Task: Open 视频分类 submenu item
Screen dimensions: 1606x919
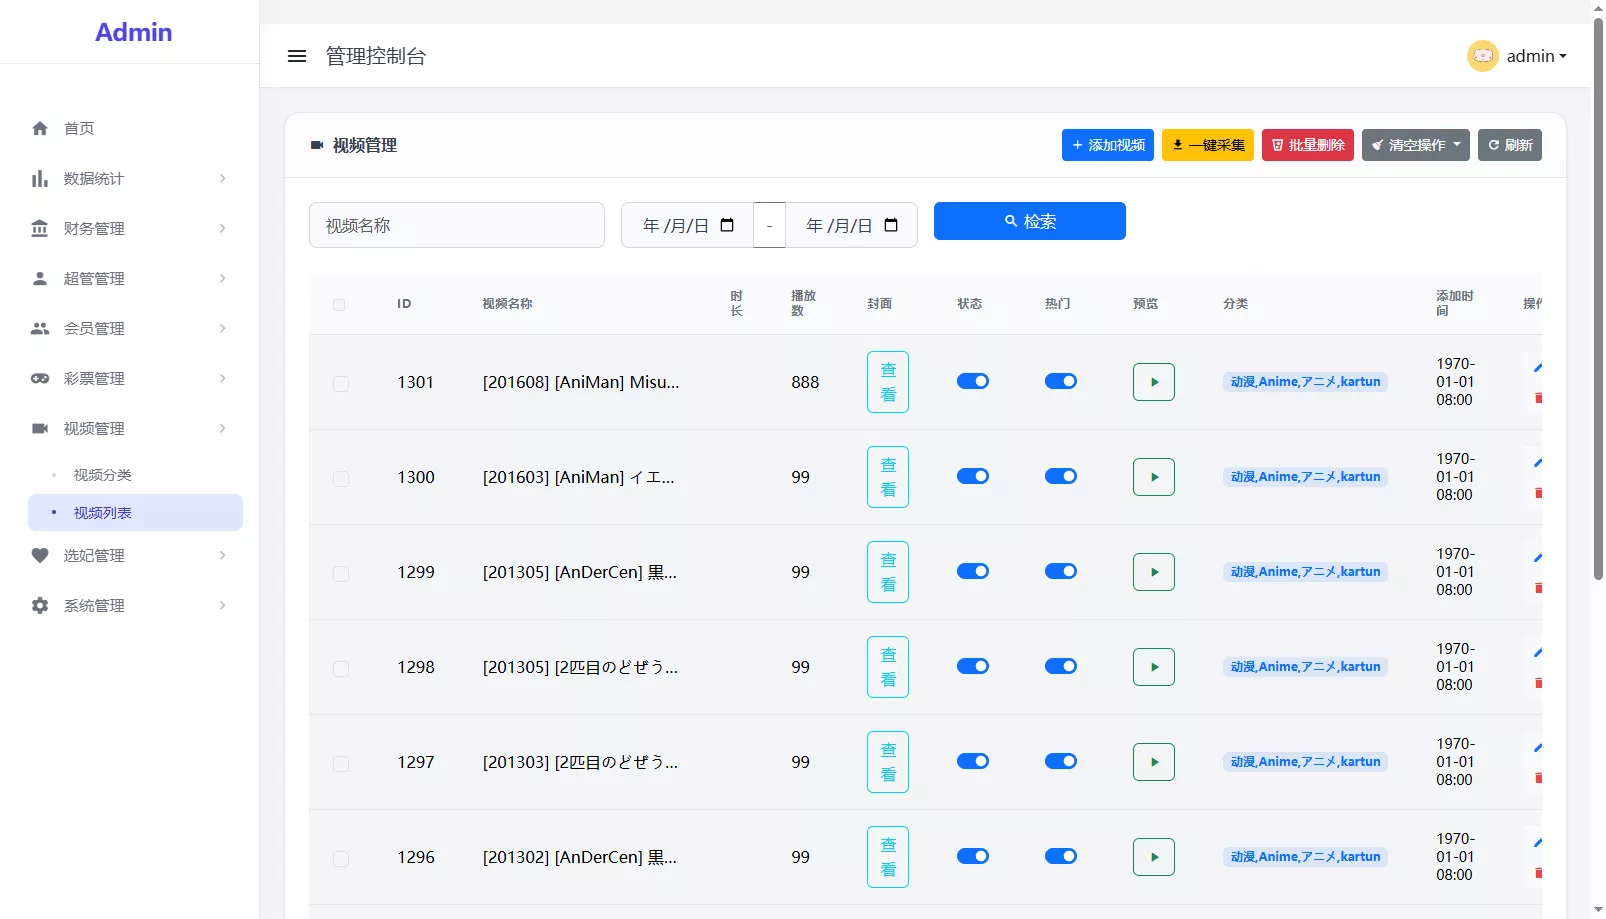Action: (102, 475)
